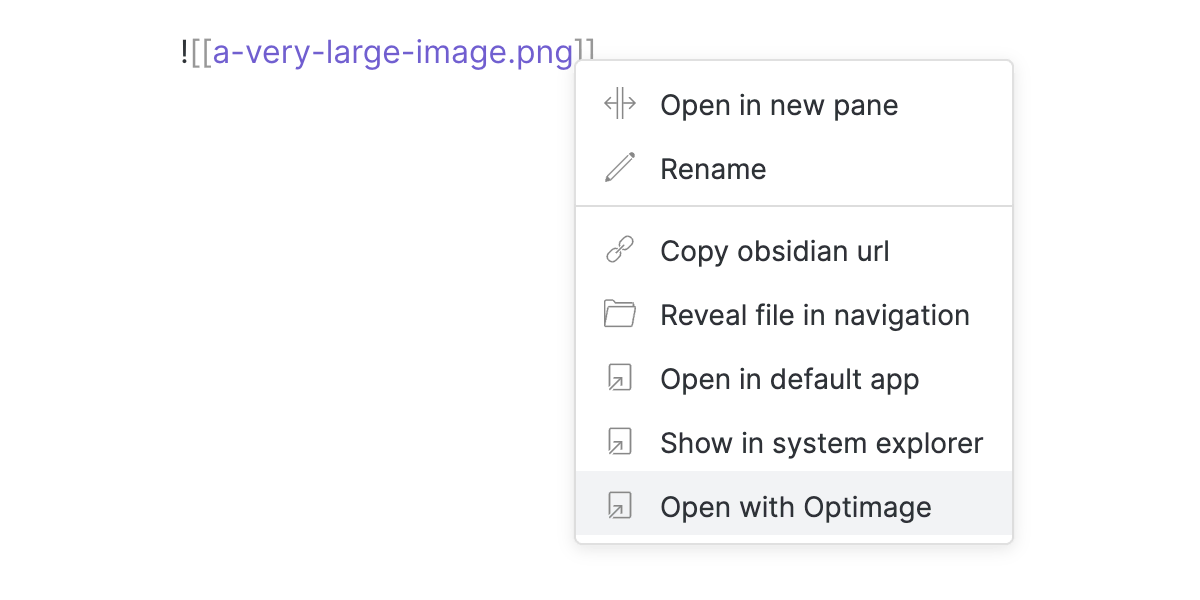Choose Open with Optimage
1200x600 pixels.
[795, 506]
